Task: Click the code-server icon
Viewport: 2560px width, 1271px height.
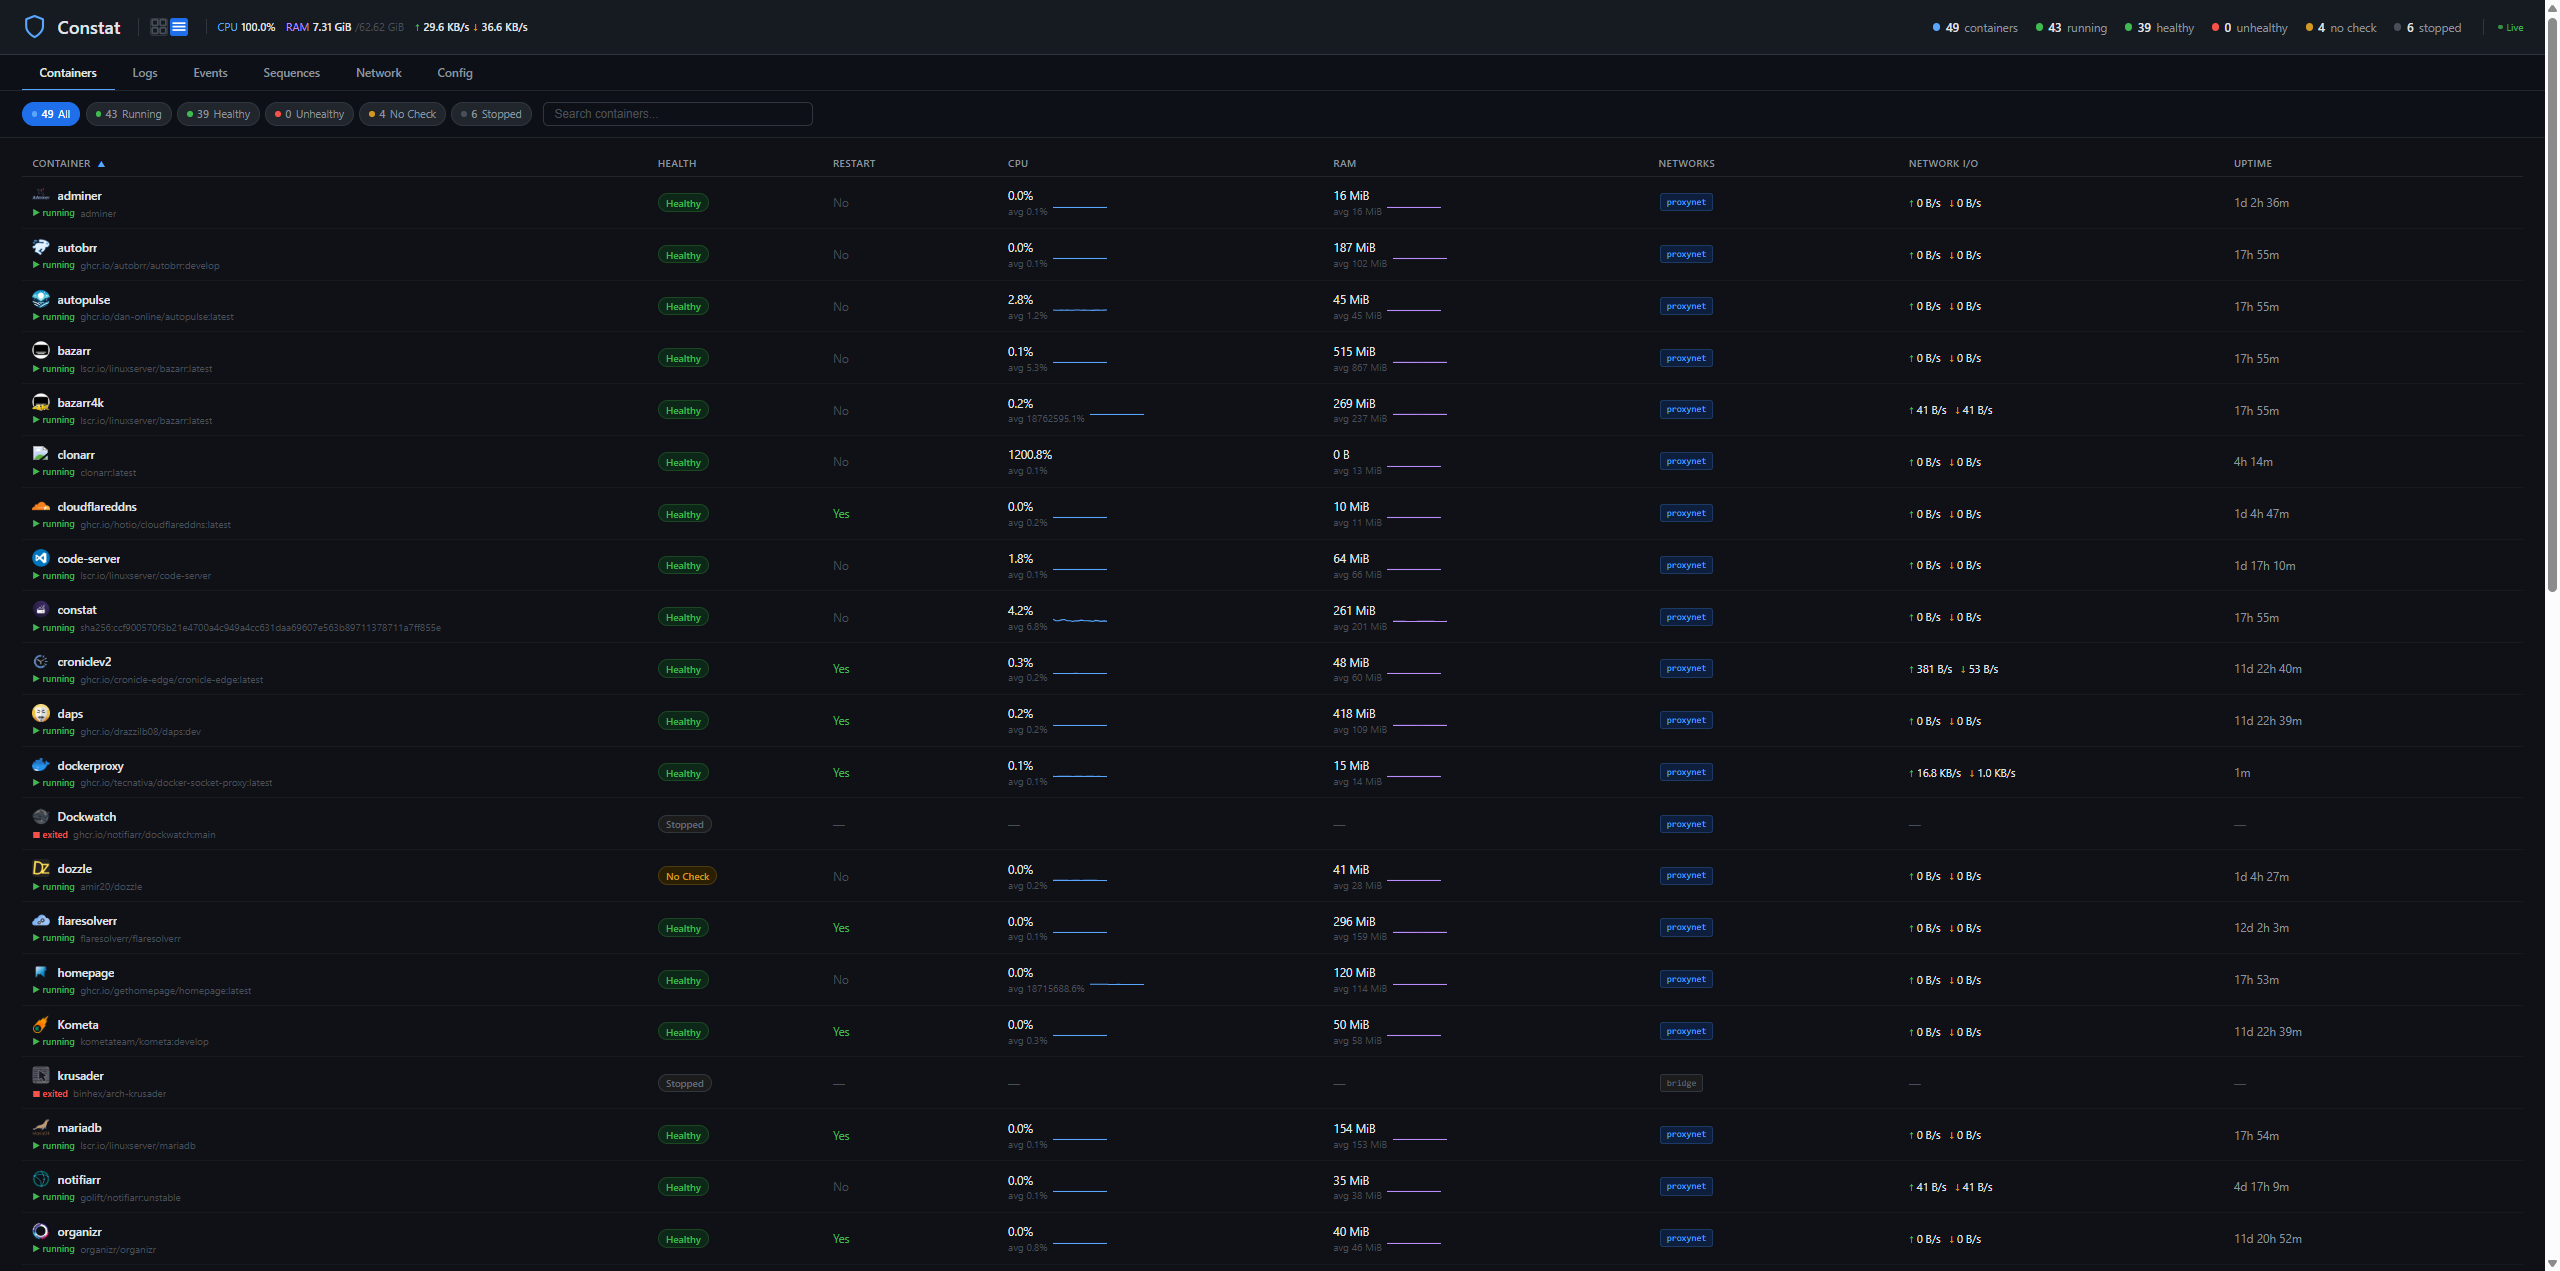Action: point(41,558)
